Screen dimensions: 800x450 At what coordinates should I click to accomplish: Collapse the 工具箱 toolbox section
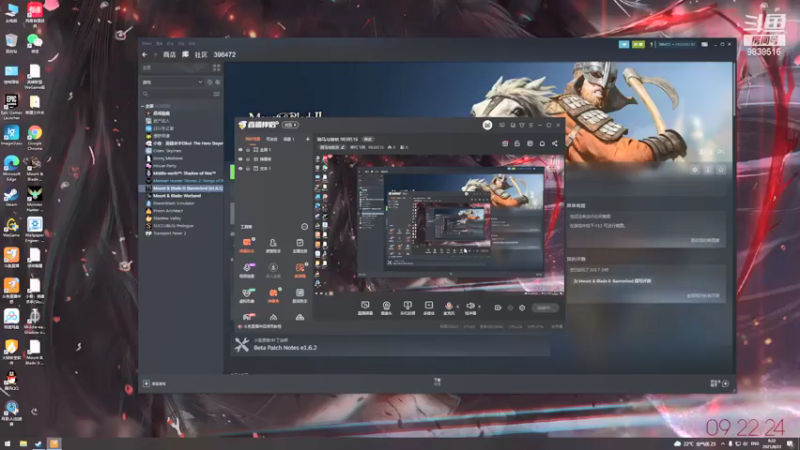click(x=305, y=227)
